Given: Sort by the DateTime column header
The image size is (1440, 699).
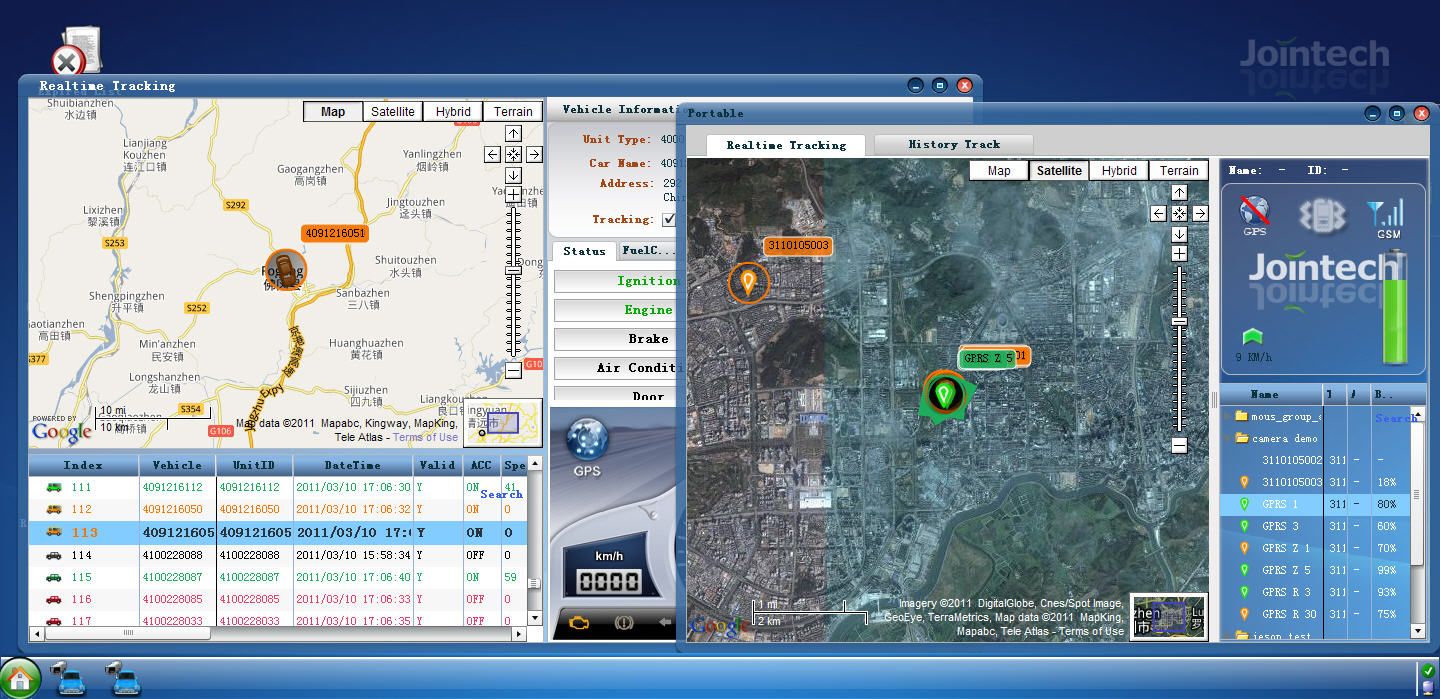Looking at the screenshot, I should pos(352,465).
